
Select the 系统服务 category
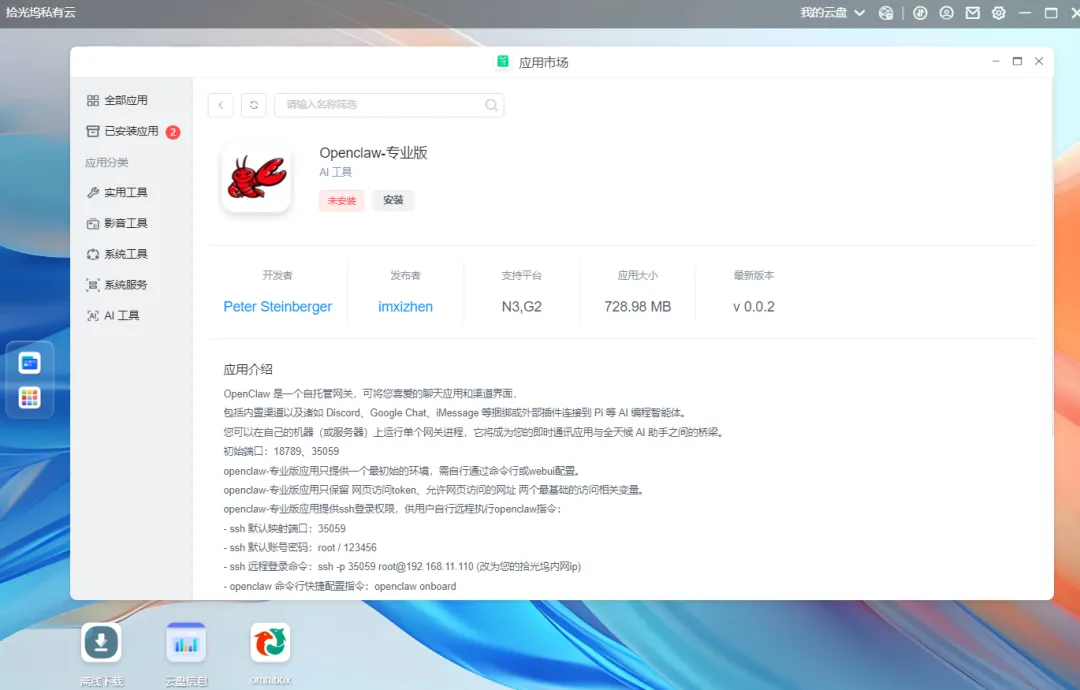(117, 284)
